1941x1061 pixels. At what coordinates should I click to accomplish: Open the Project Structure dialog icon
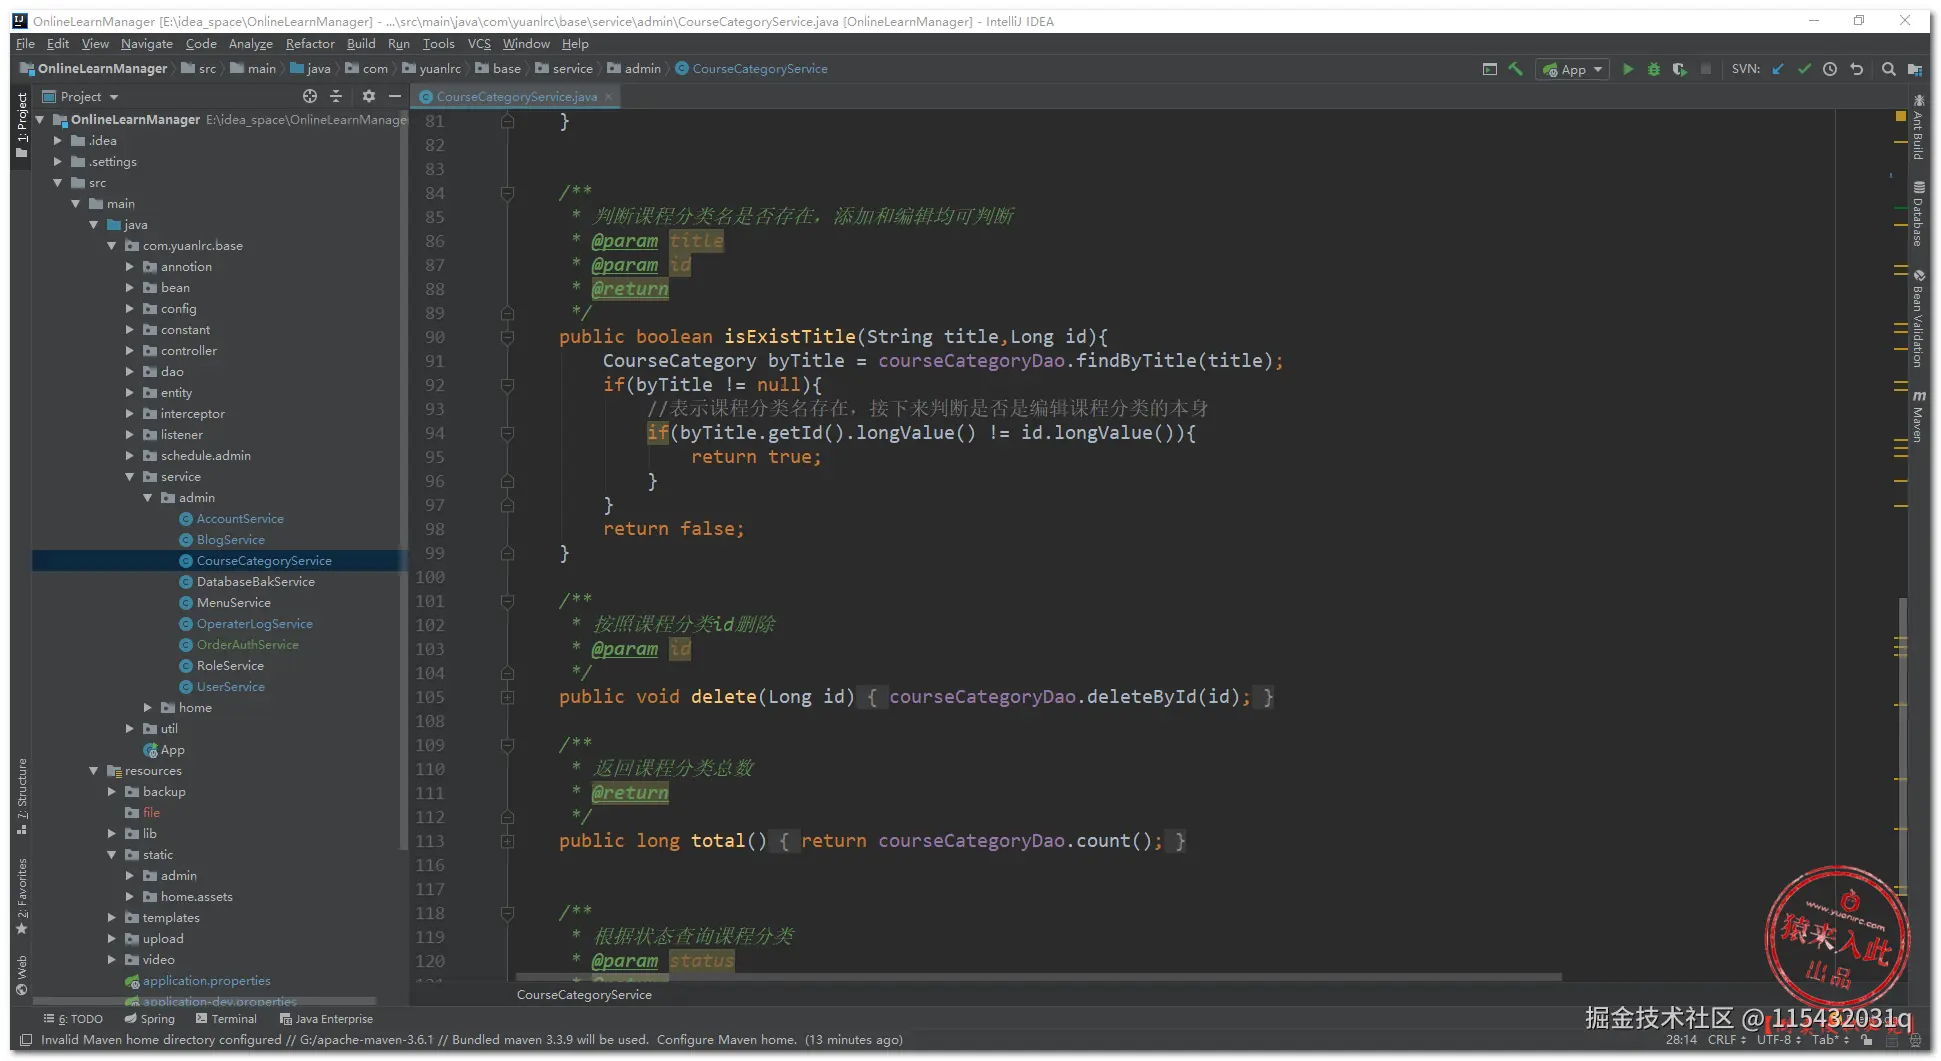[x=1915, y=69]
